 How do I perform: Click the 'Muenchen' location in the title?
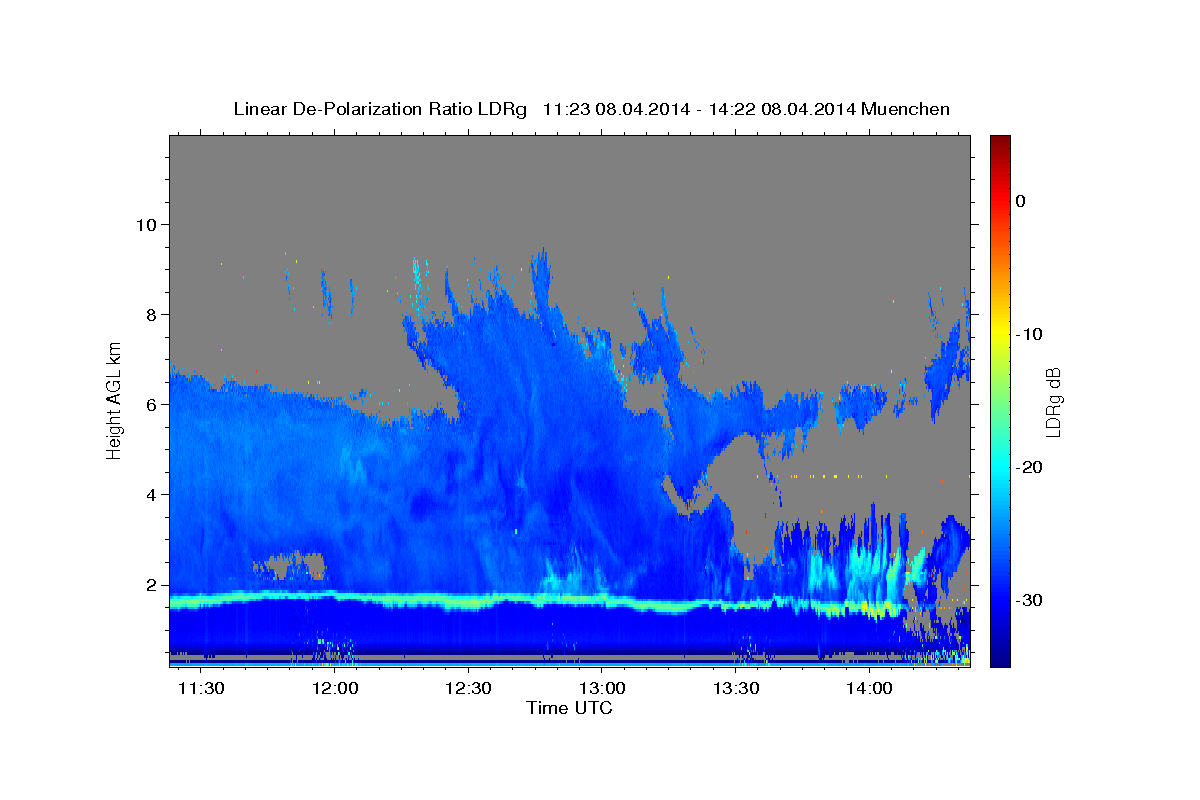pyautogui.click(x=906, y=109)
